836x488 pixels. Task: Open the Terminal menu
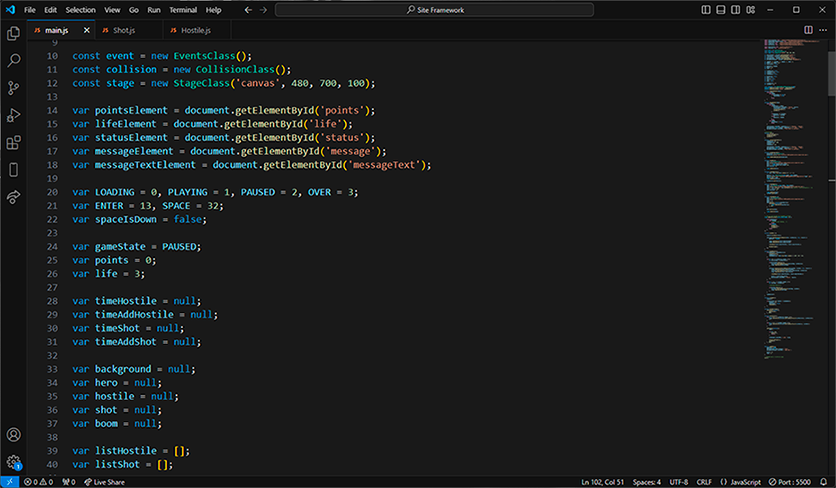183,9
